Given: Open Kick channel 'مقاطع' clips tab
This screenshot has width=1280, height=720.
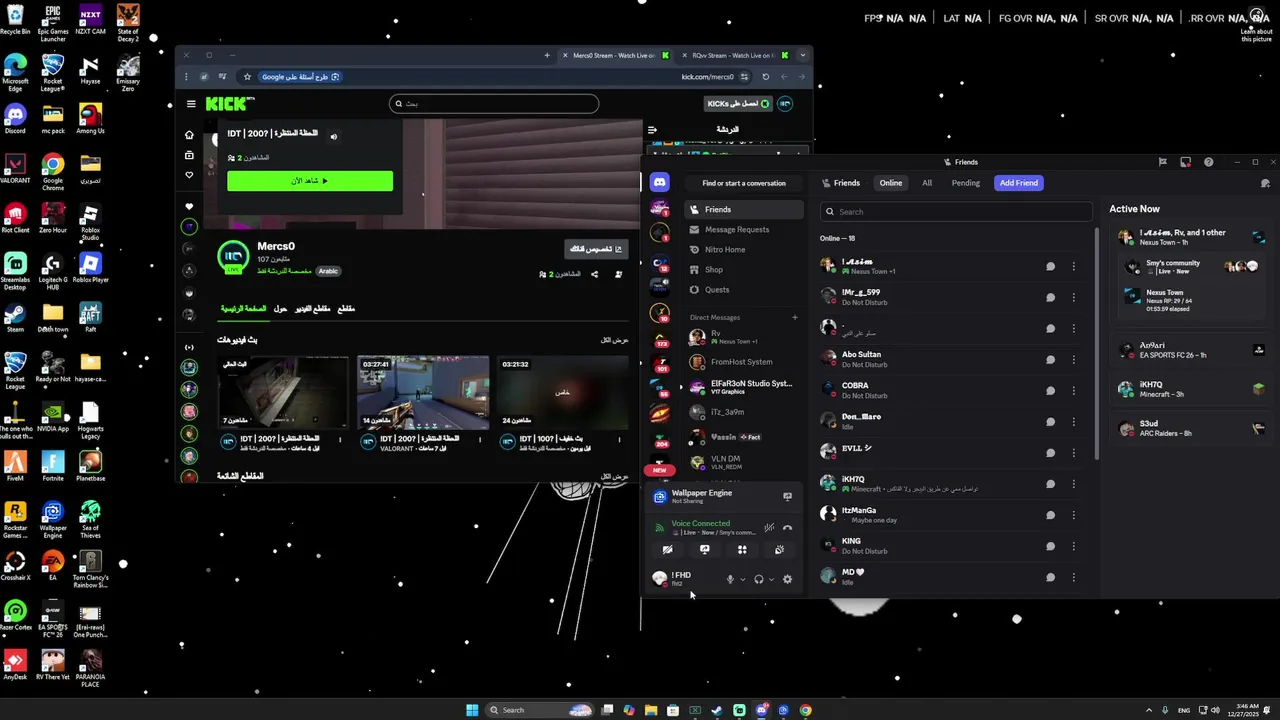Looking at the screenshot, I should click(x=345, y=309).
